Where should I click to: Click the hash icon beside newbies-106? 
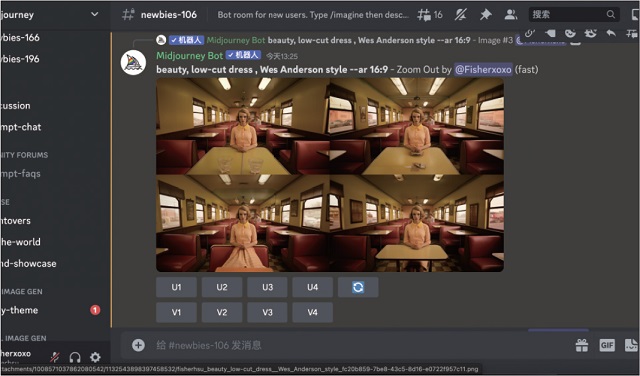128,15
